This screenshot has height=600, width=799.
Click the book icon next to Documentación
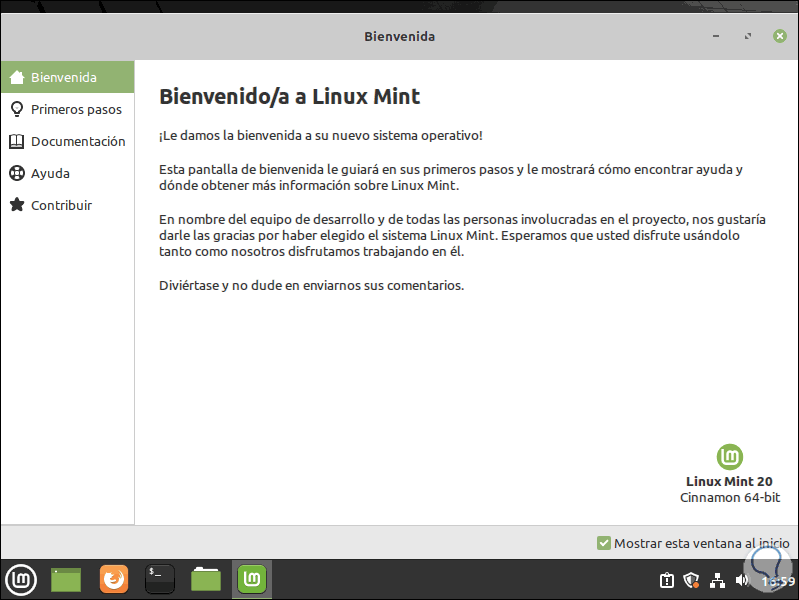click(17, 141)
